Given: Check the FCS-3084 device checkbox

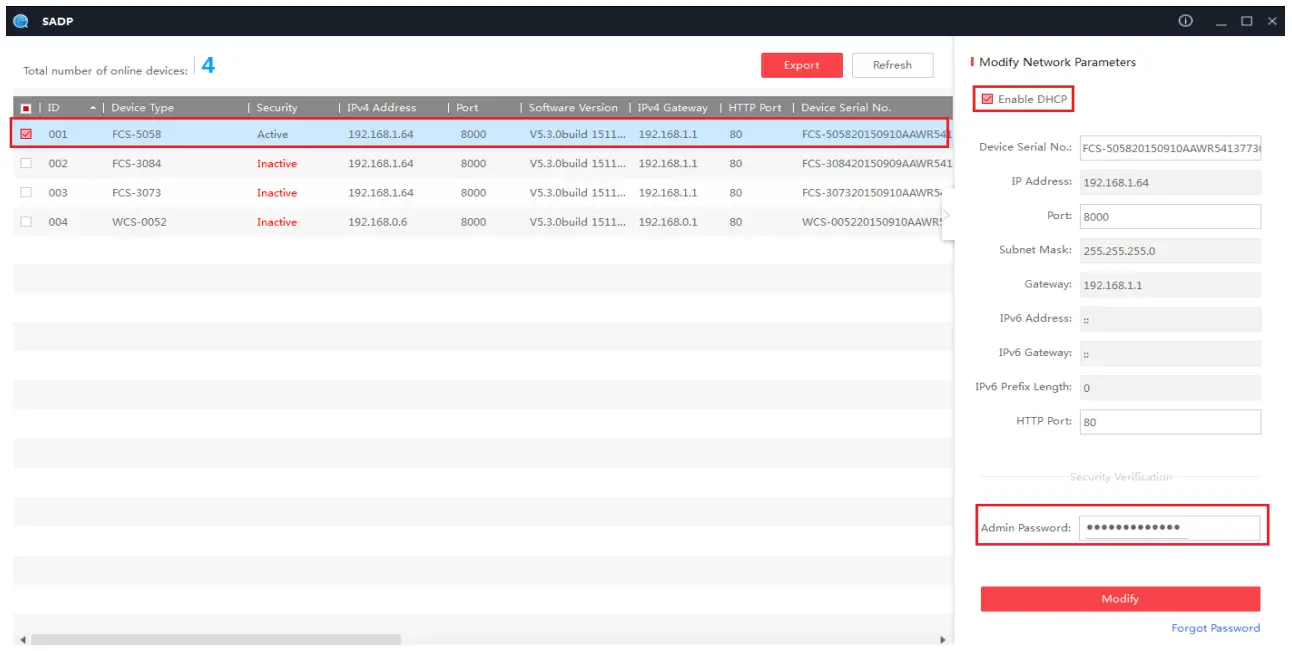Looking at the screenshot, I should (26, 163).
